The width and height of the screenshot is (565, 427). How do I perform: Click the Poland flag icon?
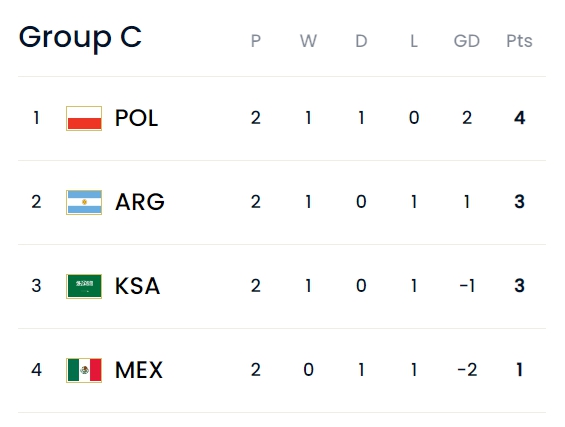pos(84,118)
